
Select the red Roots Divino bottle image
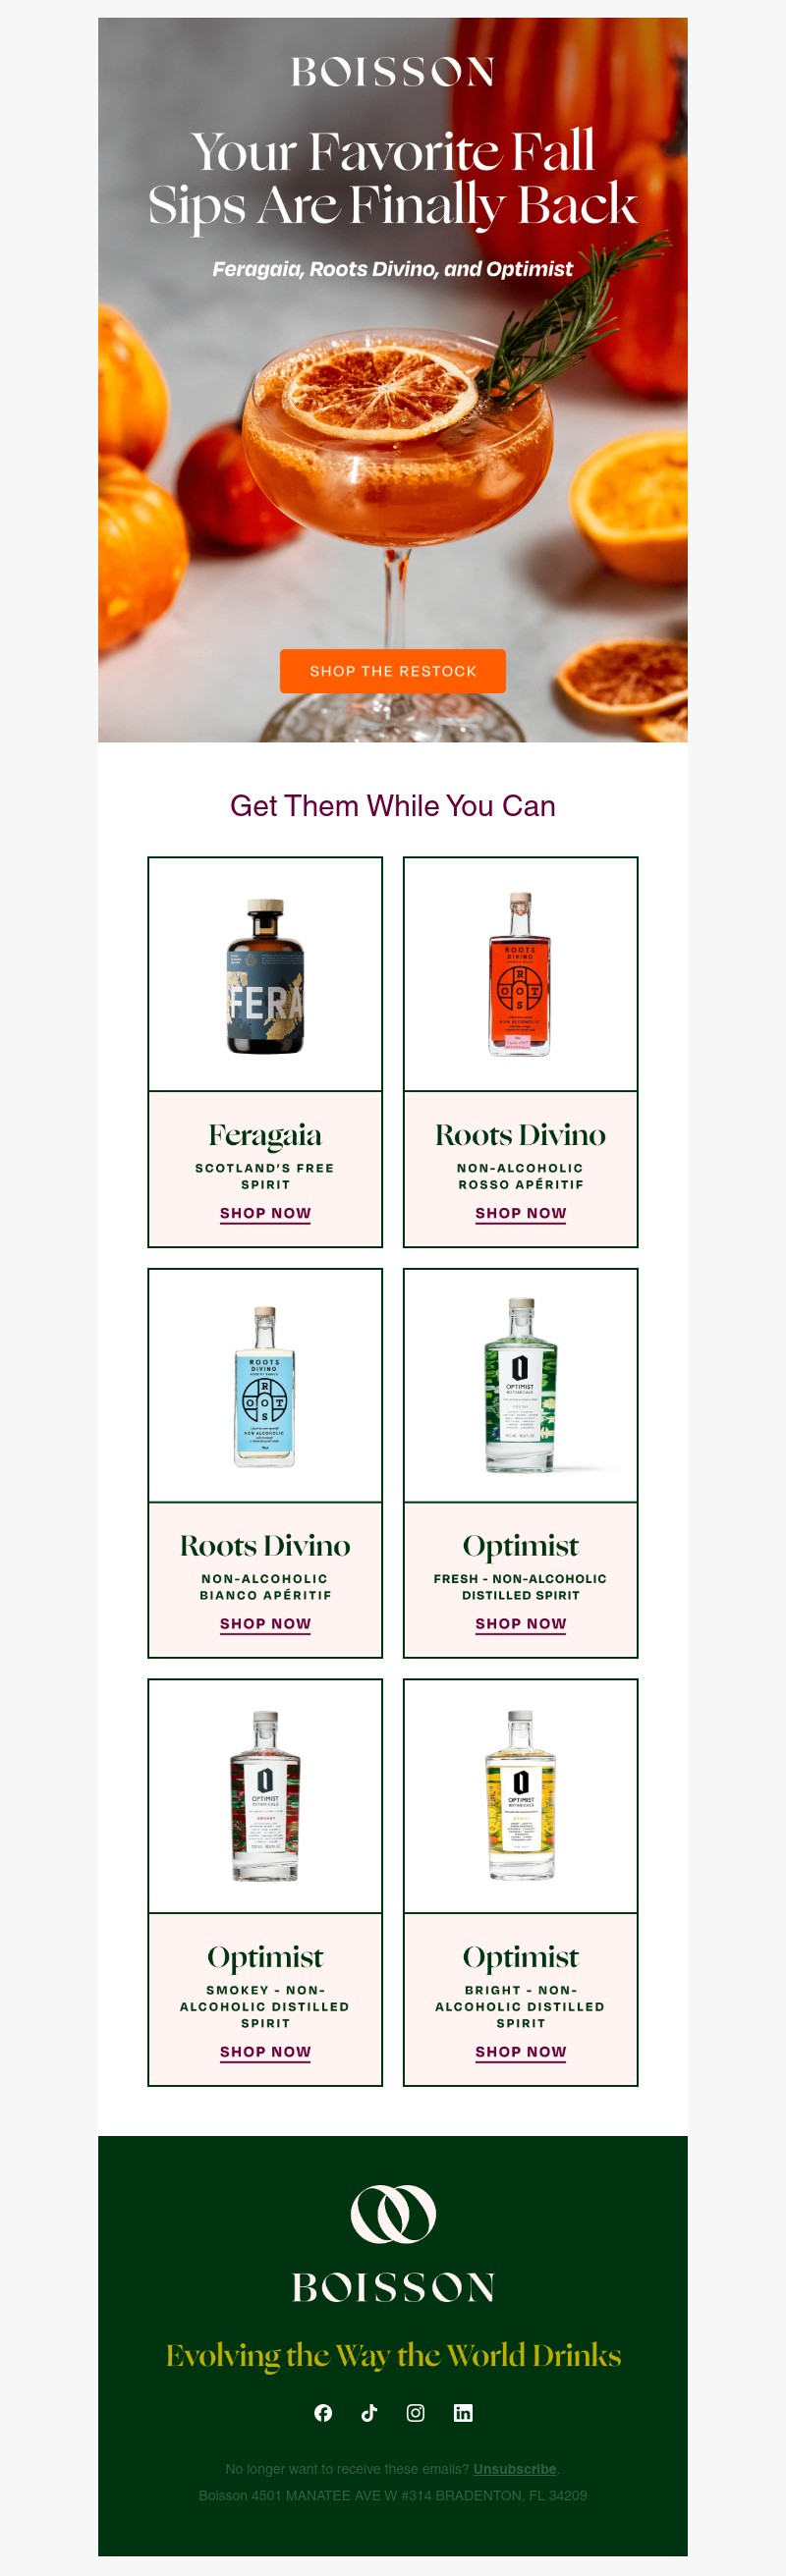521,975
